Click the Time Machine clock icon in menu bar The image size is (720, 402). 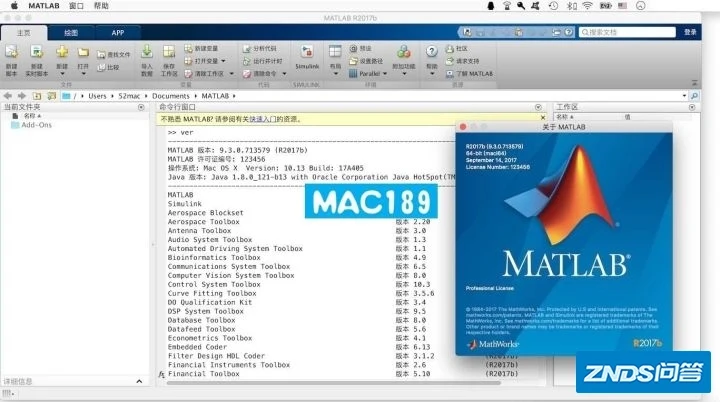[553, 6]
